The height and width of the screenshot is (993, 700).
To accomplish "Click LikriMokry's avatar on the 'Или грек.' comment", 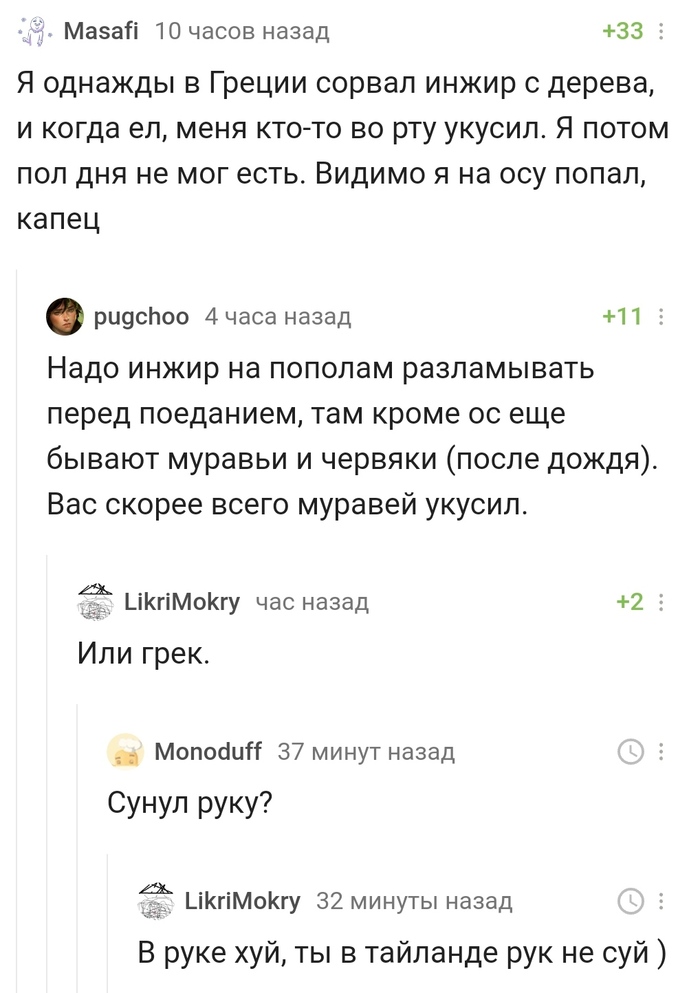I will tap(93, 601).
